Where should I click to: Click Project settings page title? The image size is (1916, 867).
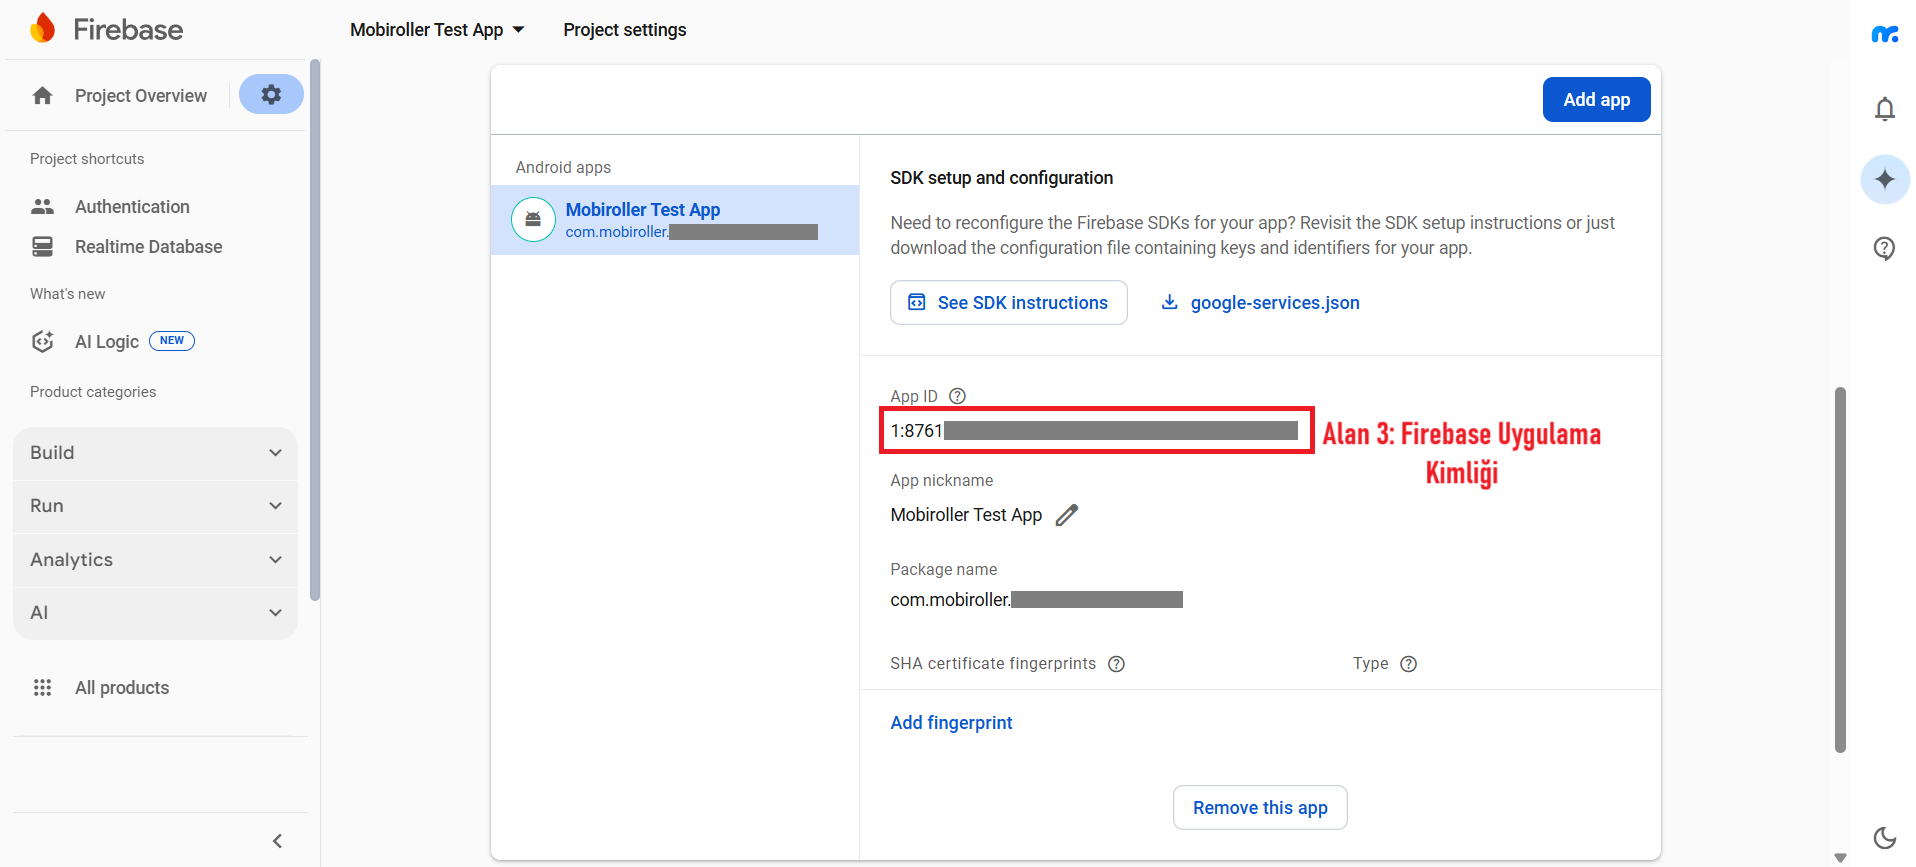click(x=625, y=30)
